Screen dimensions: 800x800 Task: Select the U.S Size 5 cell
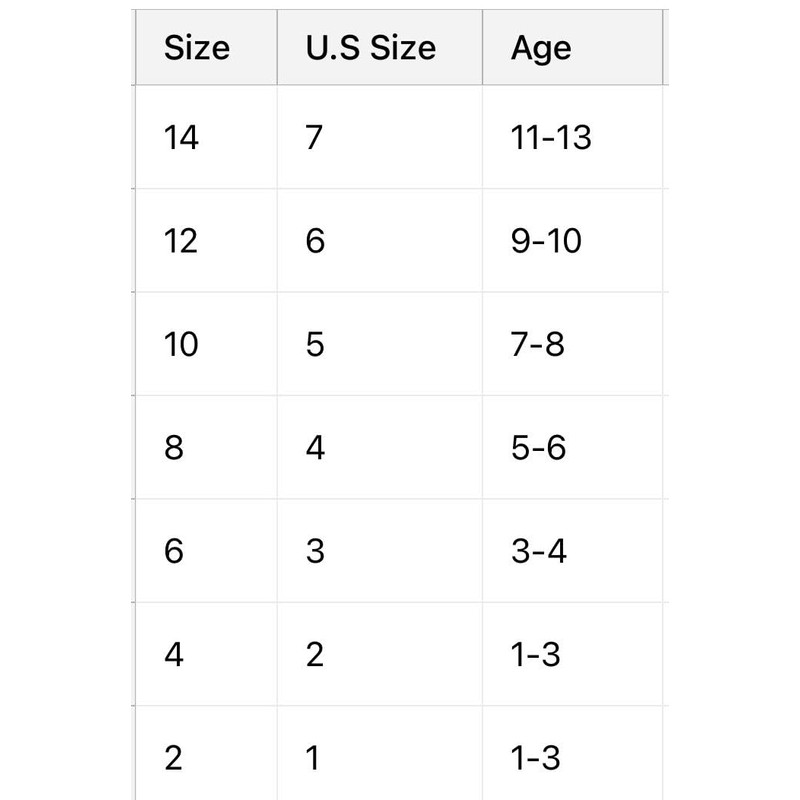315,345
